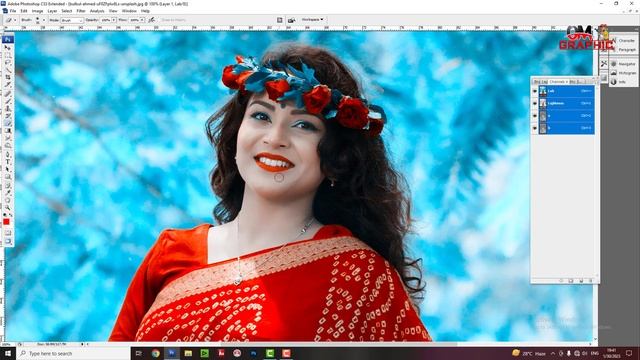Open the Window menu

point(129,11)
